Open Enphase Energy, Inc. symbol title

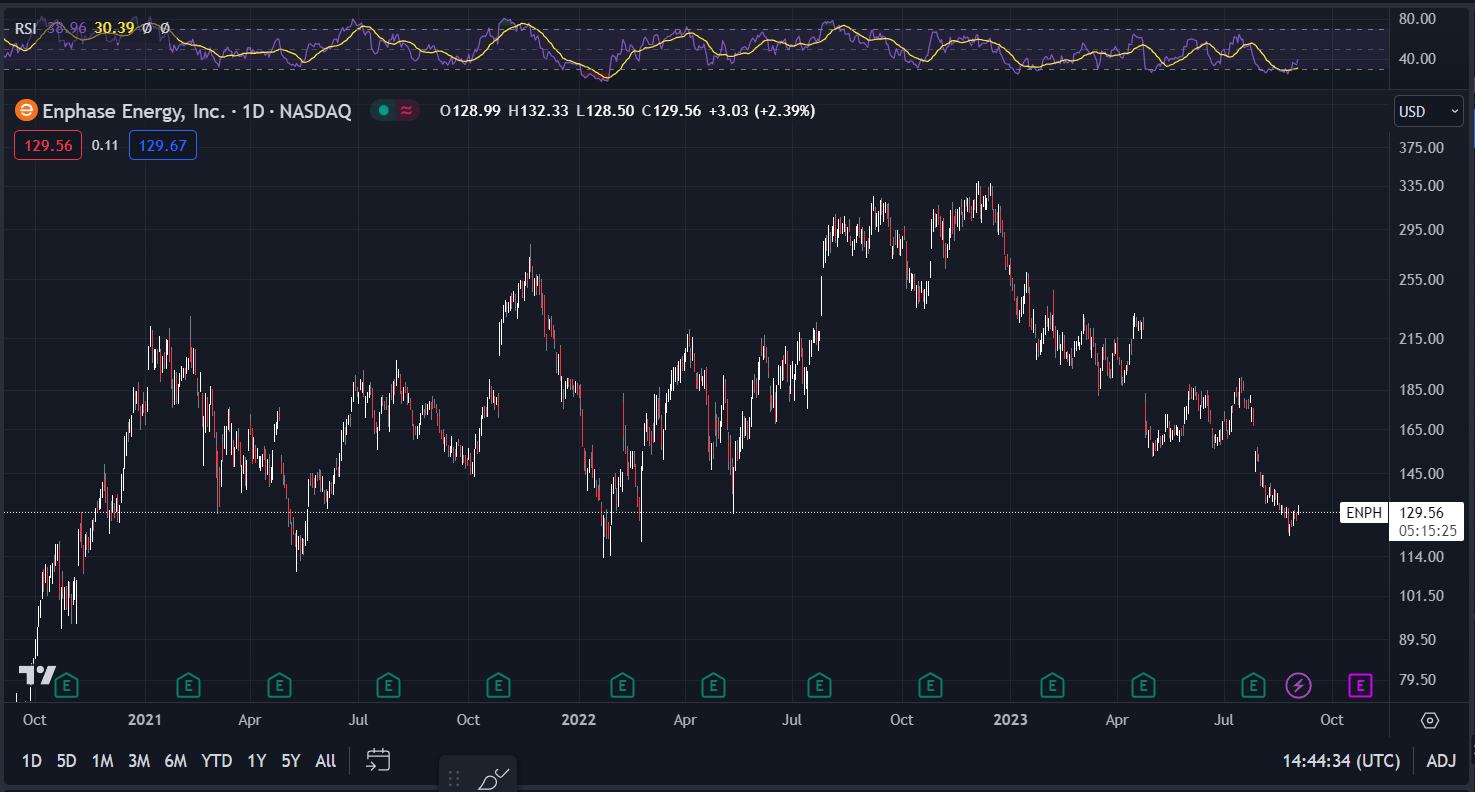[x=197, y=111]
